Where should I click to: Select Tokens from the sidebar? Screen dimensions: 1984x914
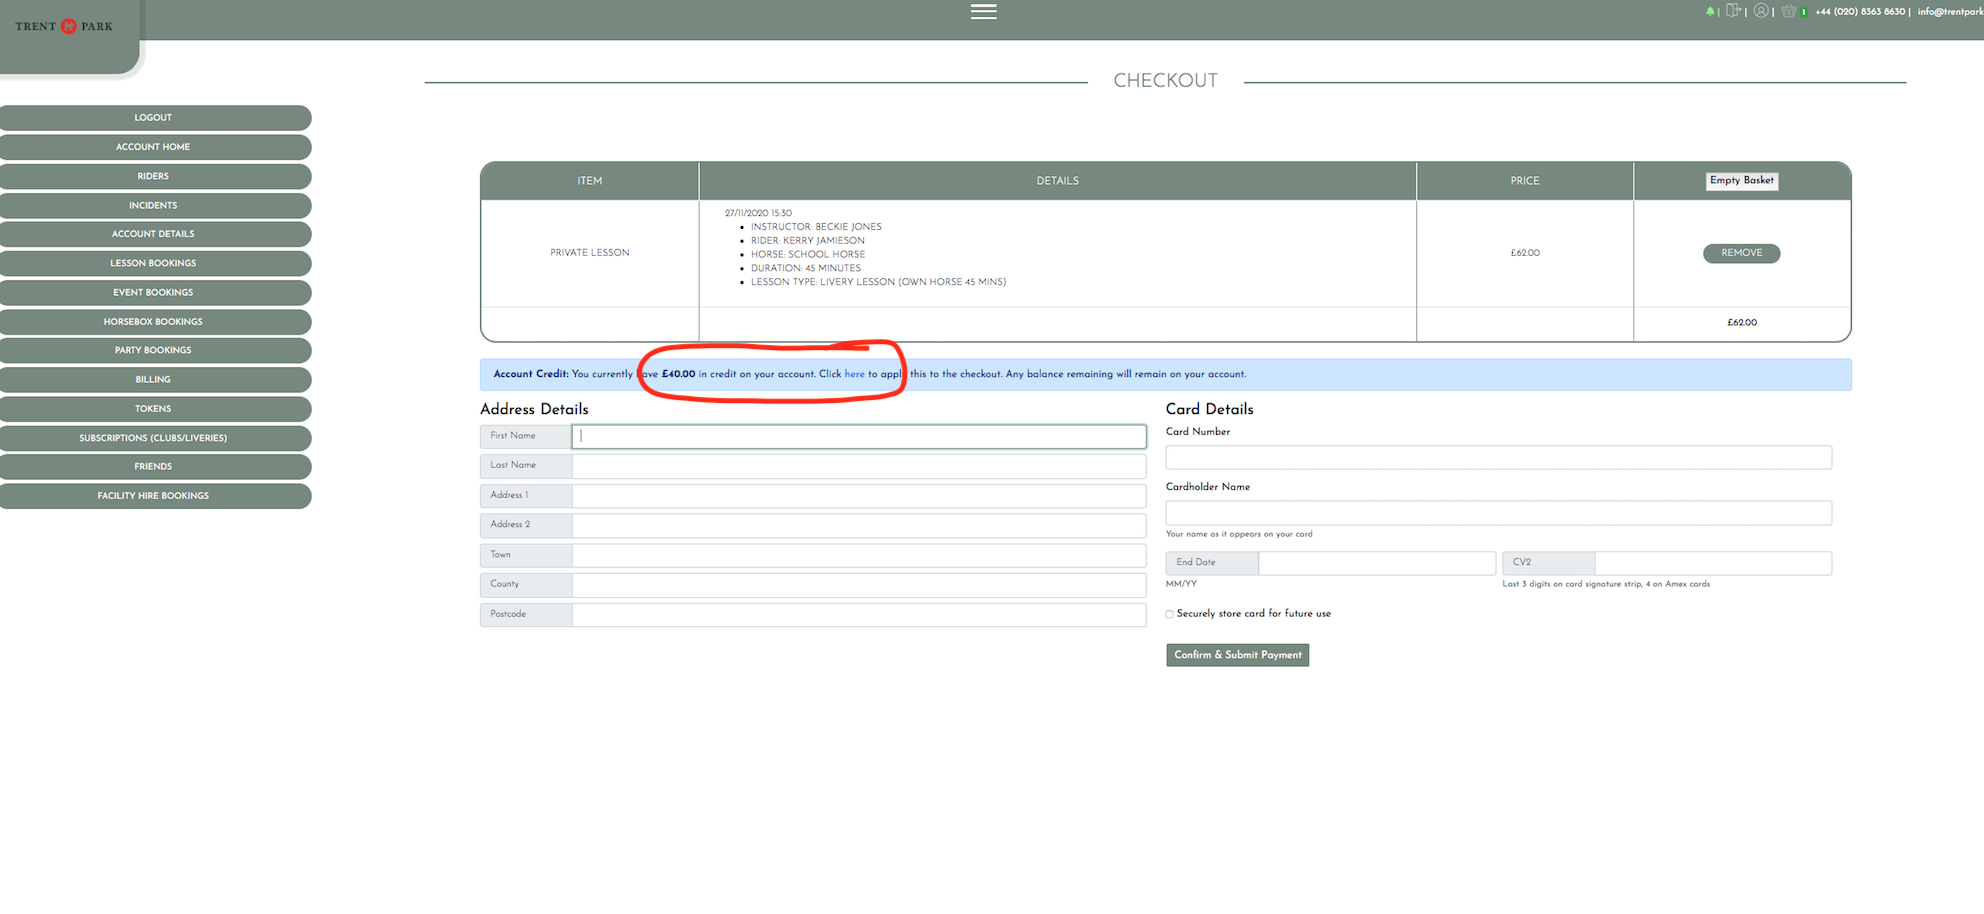154,409
